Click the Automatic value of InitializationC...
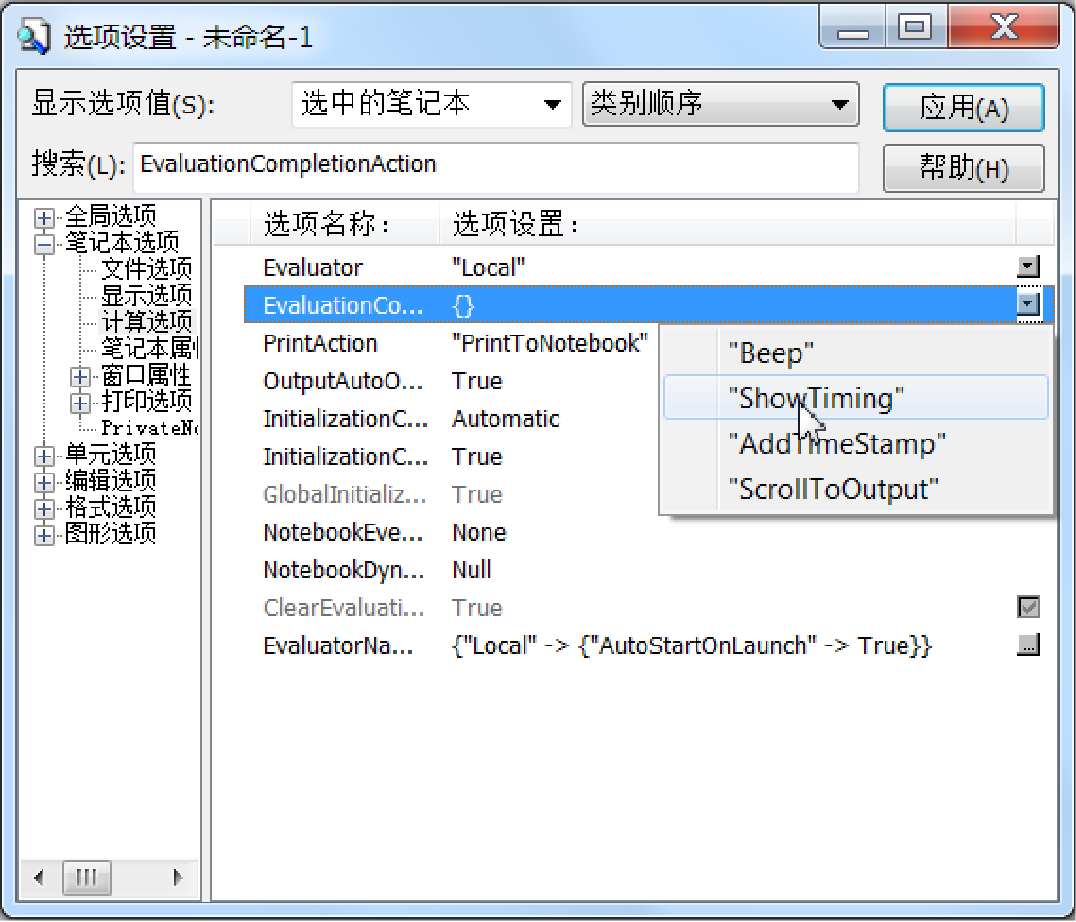The height and width of the screenshot is (922, 1076). [506, 418]
